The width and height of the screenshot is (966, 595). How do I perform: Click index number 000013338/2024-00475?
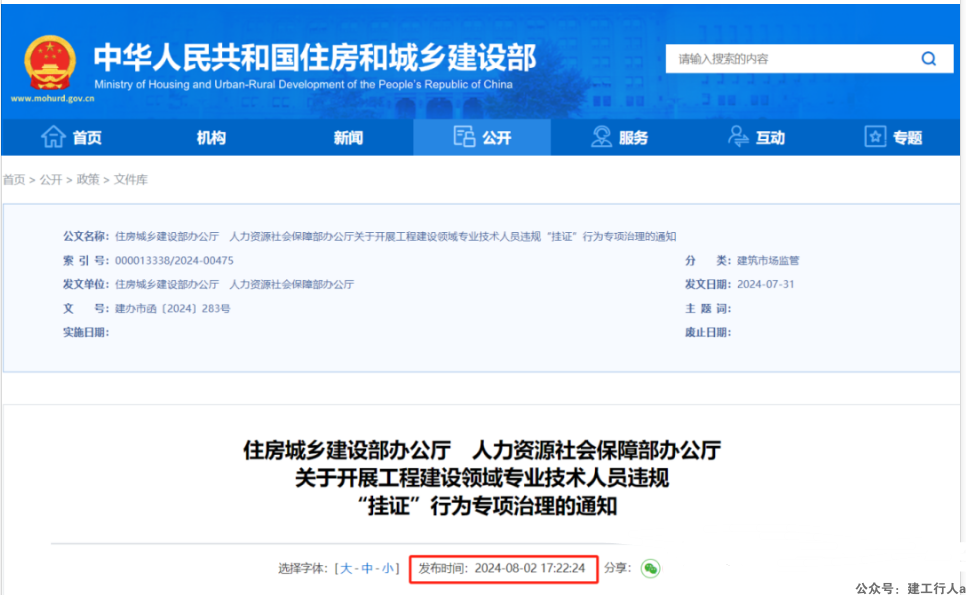[x=174, y=261]
